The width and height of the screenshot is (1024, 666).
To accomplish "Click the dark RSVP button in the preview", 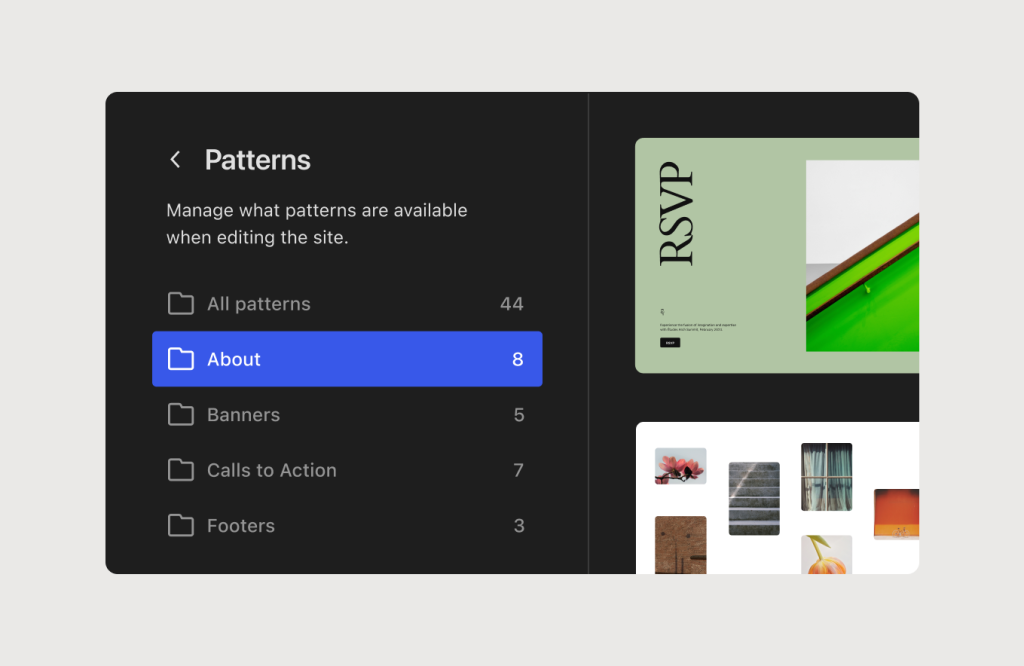I will (x=668, y=341).
